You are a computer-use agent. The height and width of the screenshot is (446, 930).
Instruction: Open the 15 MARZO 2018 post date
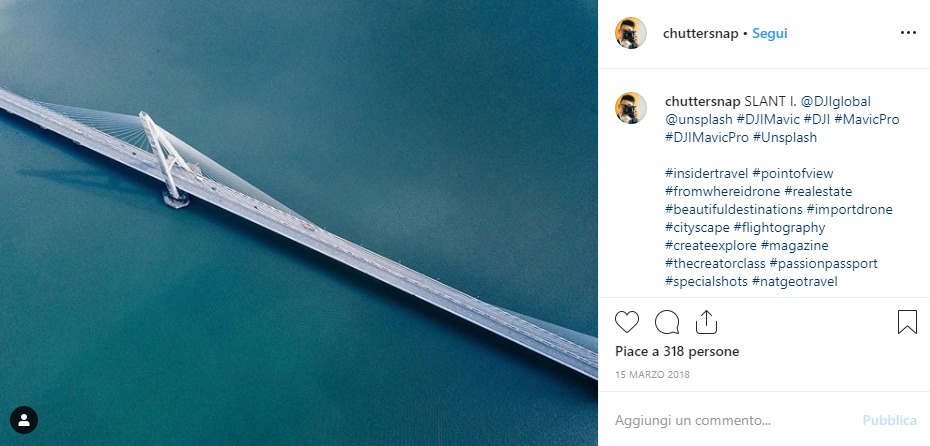point(652,375)
